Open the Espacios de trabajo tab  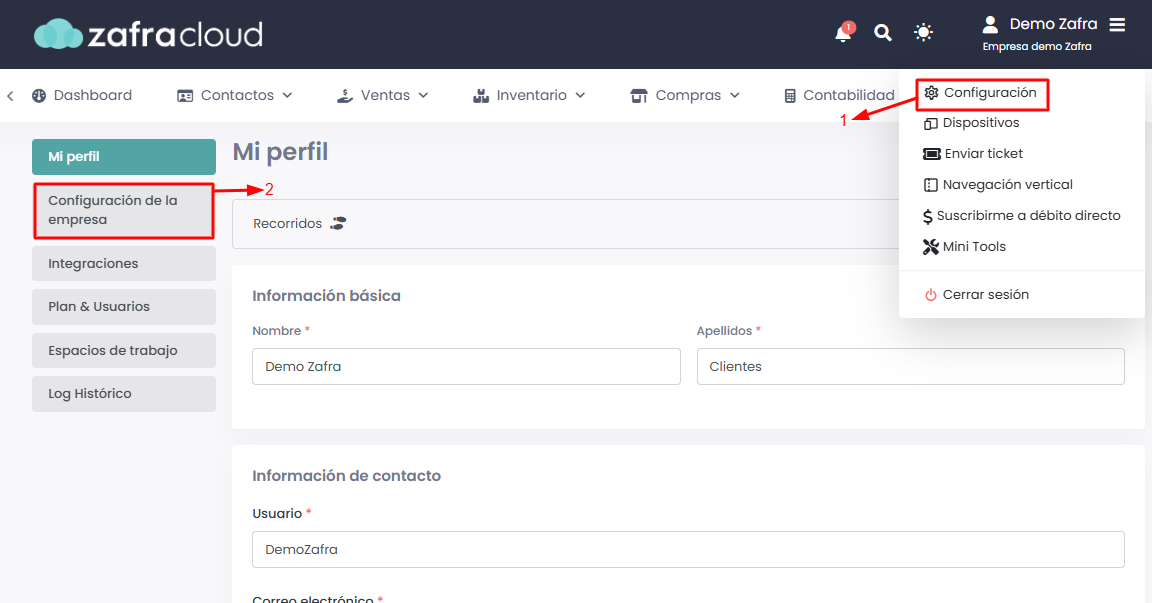click(x=123, y=350)
